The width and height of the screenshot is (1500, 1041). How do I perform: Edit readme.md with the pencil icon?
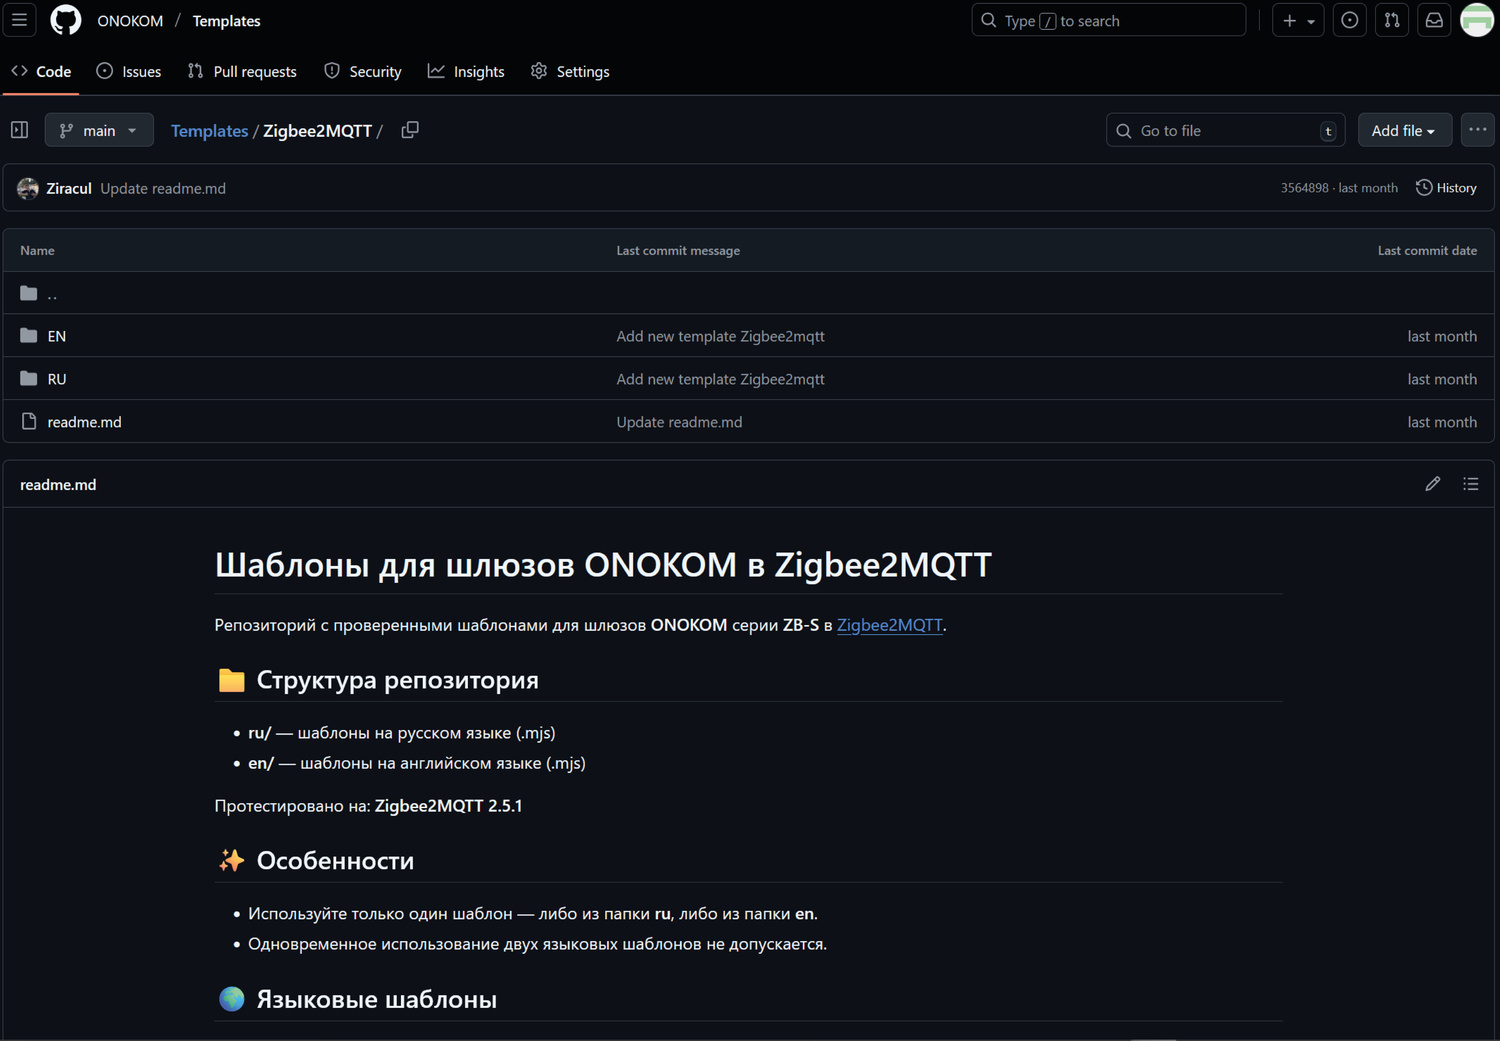[1432, 484]
